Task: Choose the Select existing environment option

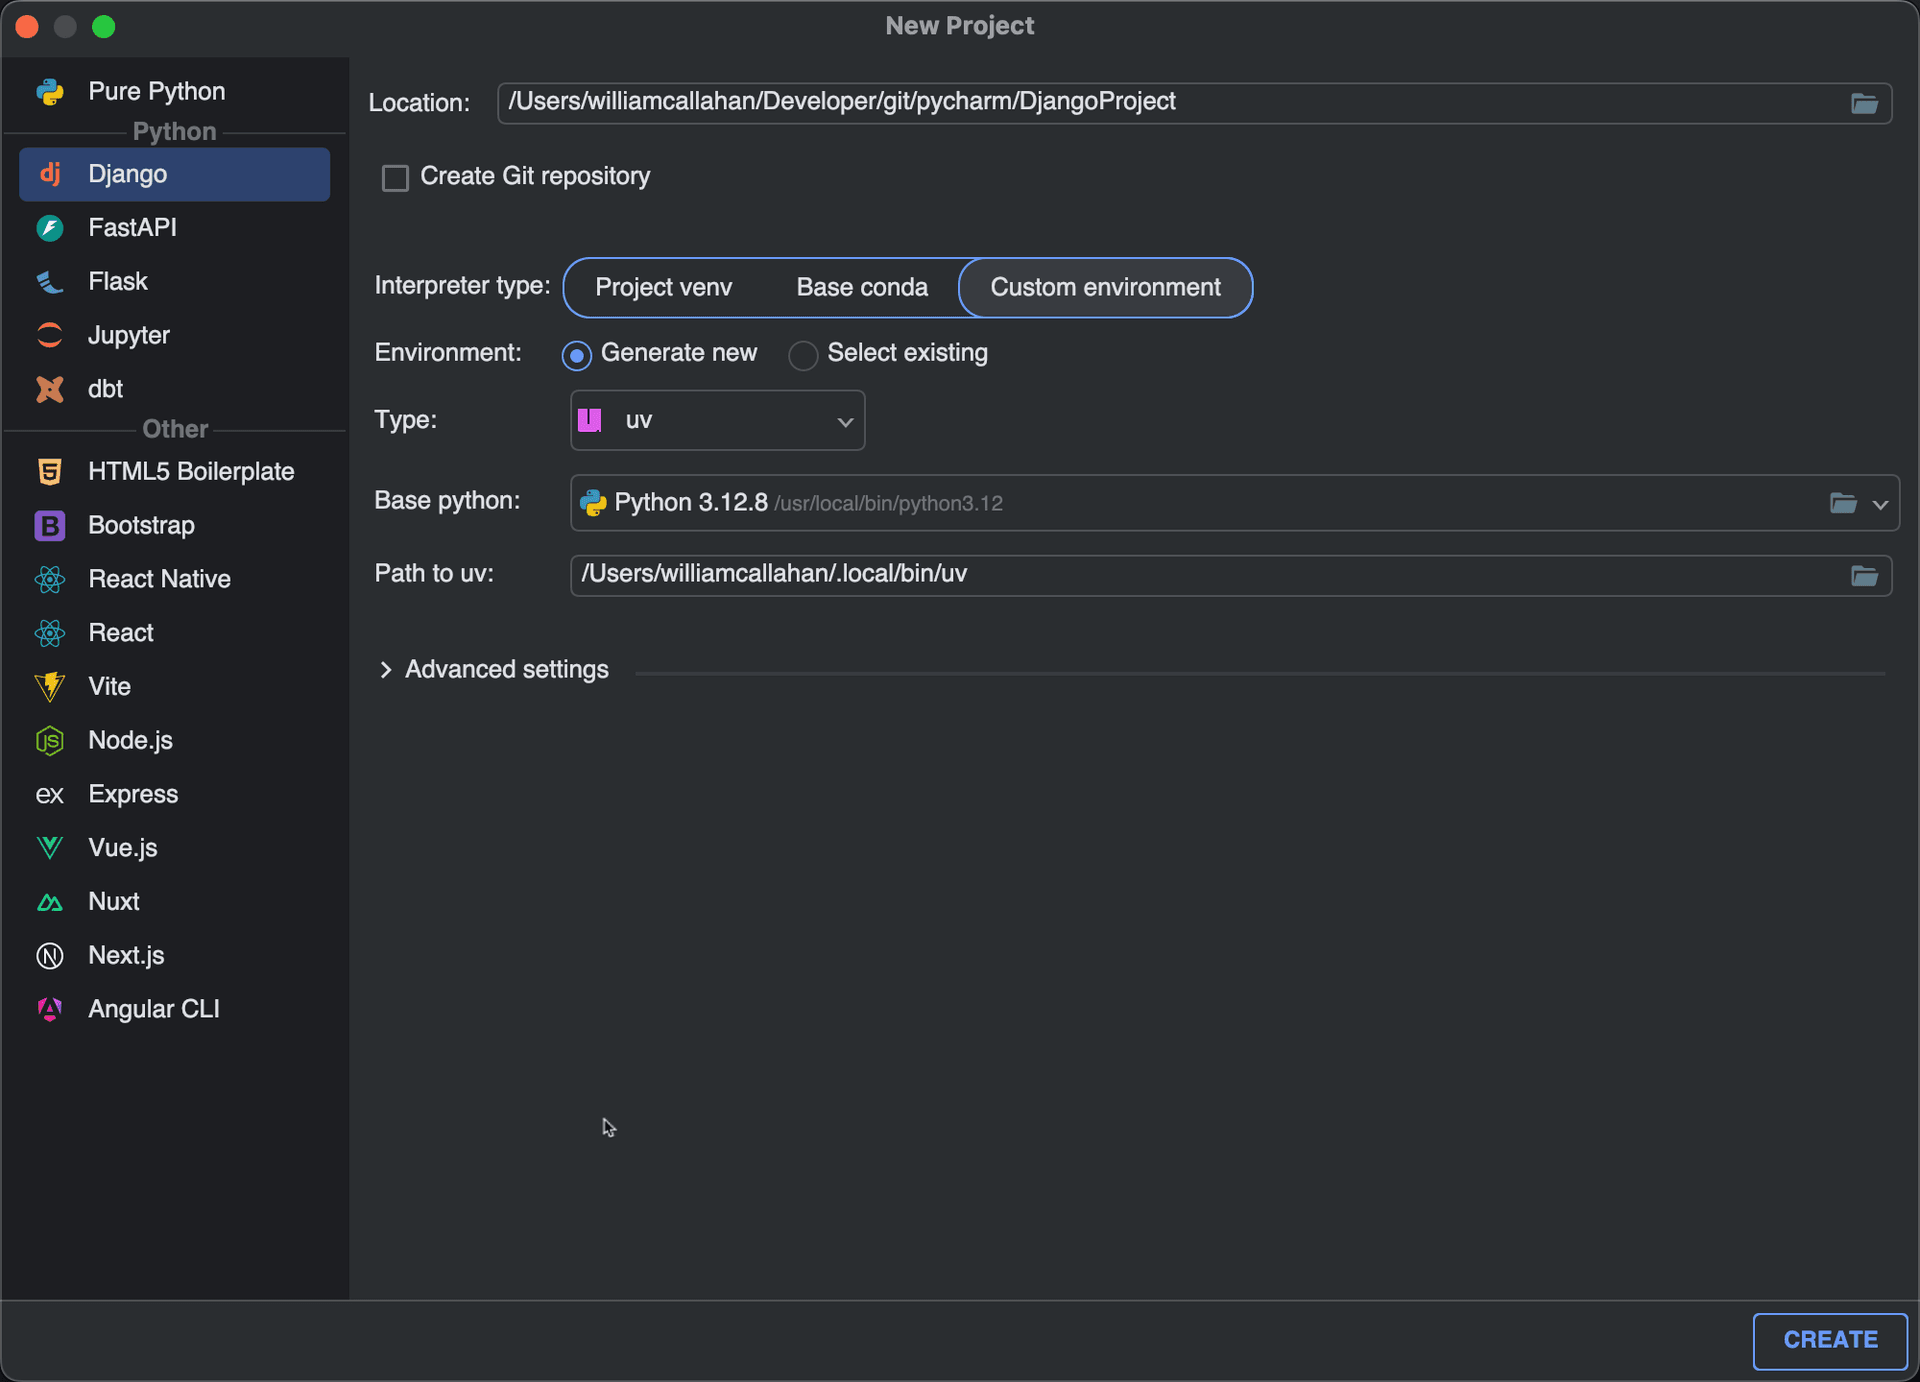Action: pos(803,355)
